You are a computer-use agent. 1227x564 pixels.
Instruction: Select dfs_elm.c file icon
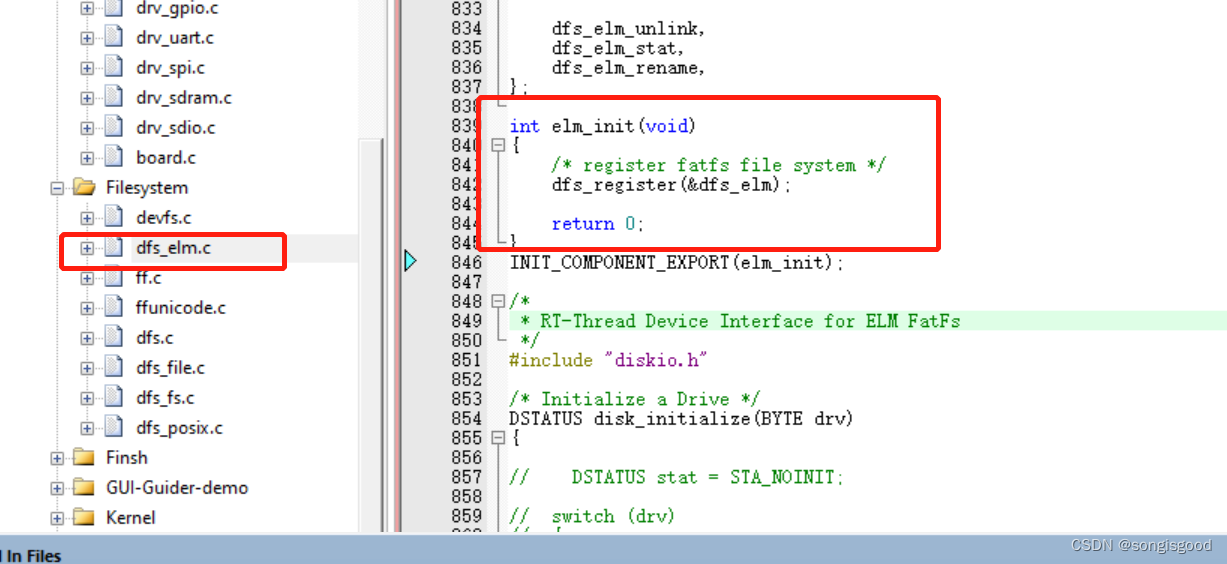(114, 248)
